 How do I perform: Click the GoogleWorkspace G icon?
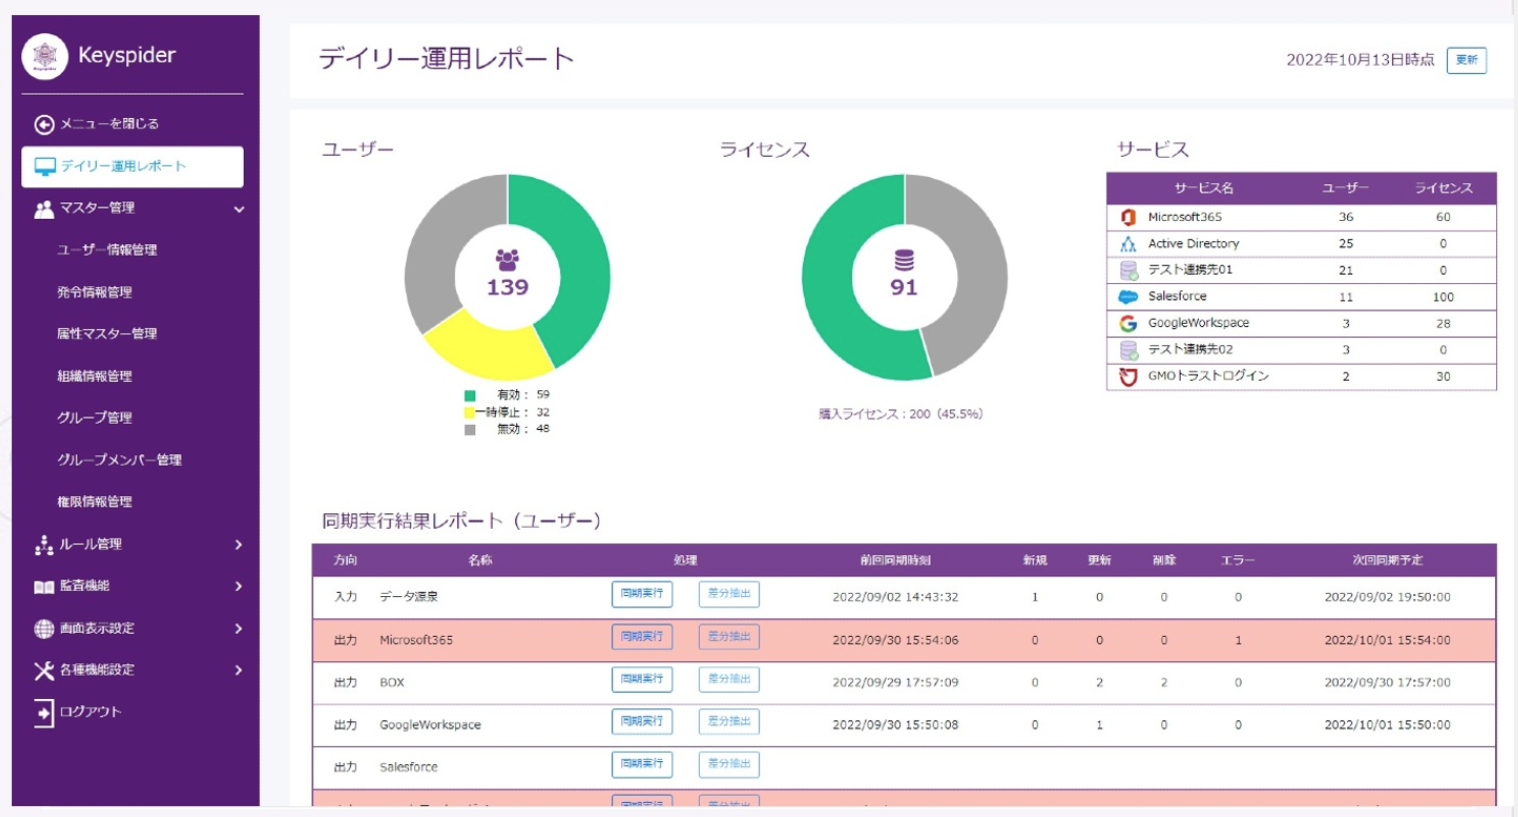[x=1128, y=323]
